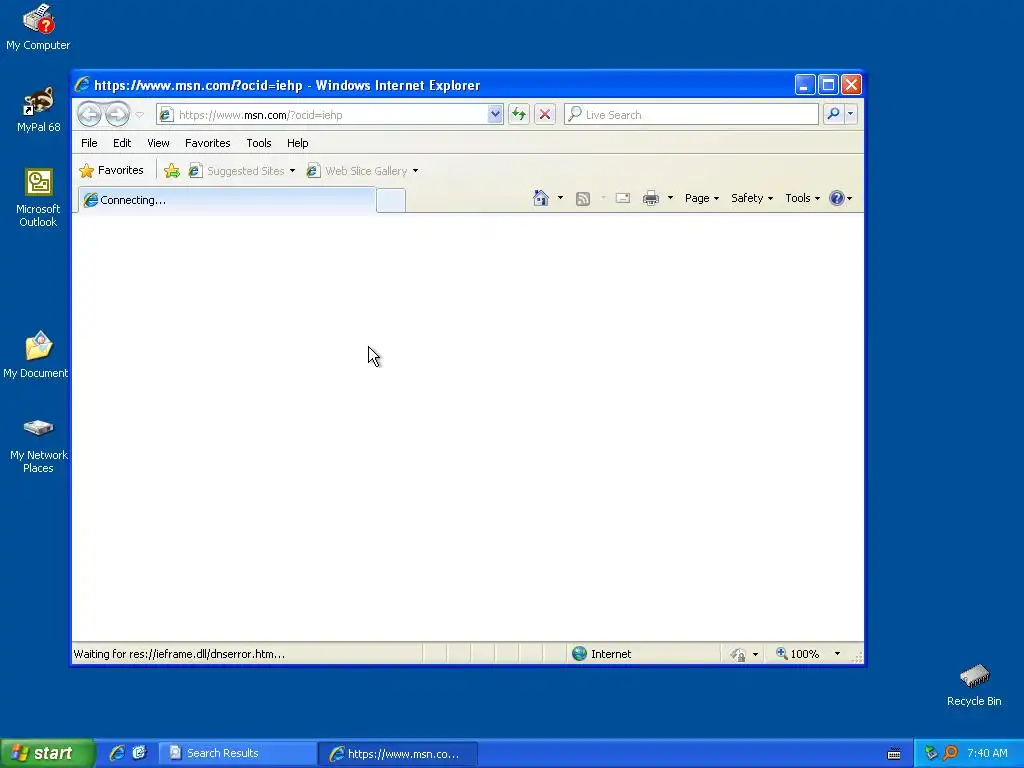Image resolution: width=1024 pixels, height=768 pixels.
Task: Open Suggested Sites link
Action: 242,171
